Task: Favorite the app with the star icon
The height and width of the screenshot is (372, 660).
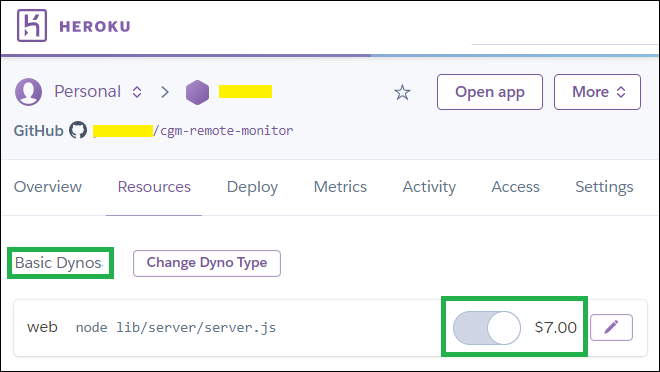Action: point(402,92)
